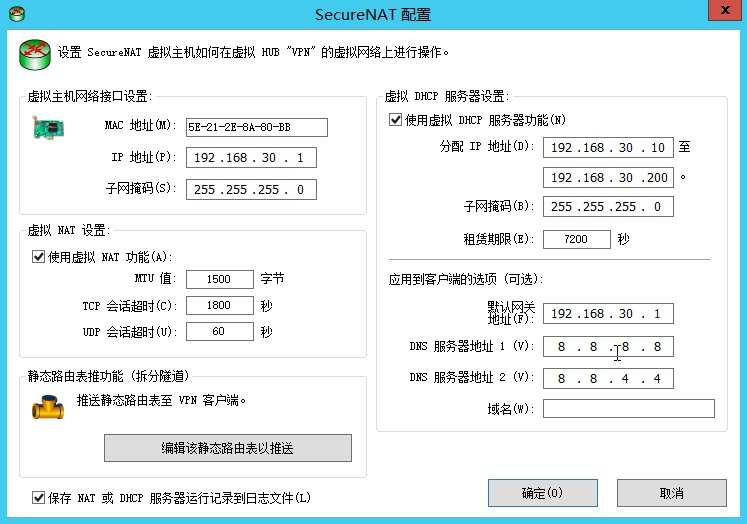Click the MTU 值 input field
747x524 pixels.
pyautogui.click(x=220, y=279)
